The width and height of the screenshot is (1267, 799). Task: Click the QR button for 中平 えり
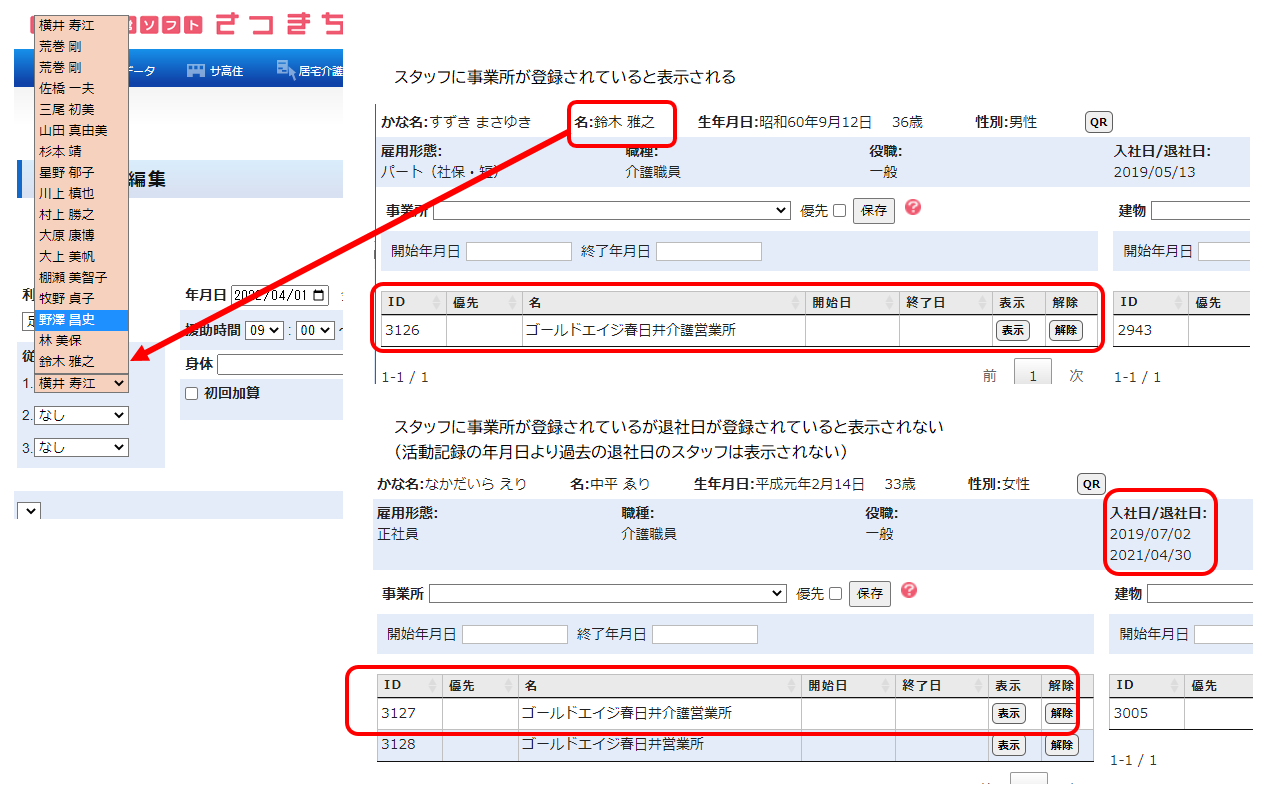pyautogui.click(x=1091, y=484)
